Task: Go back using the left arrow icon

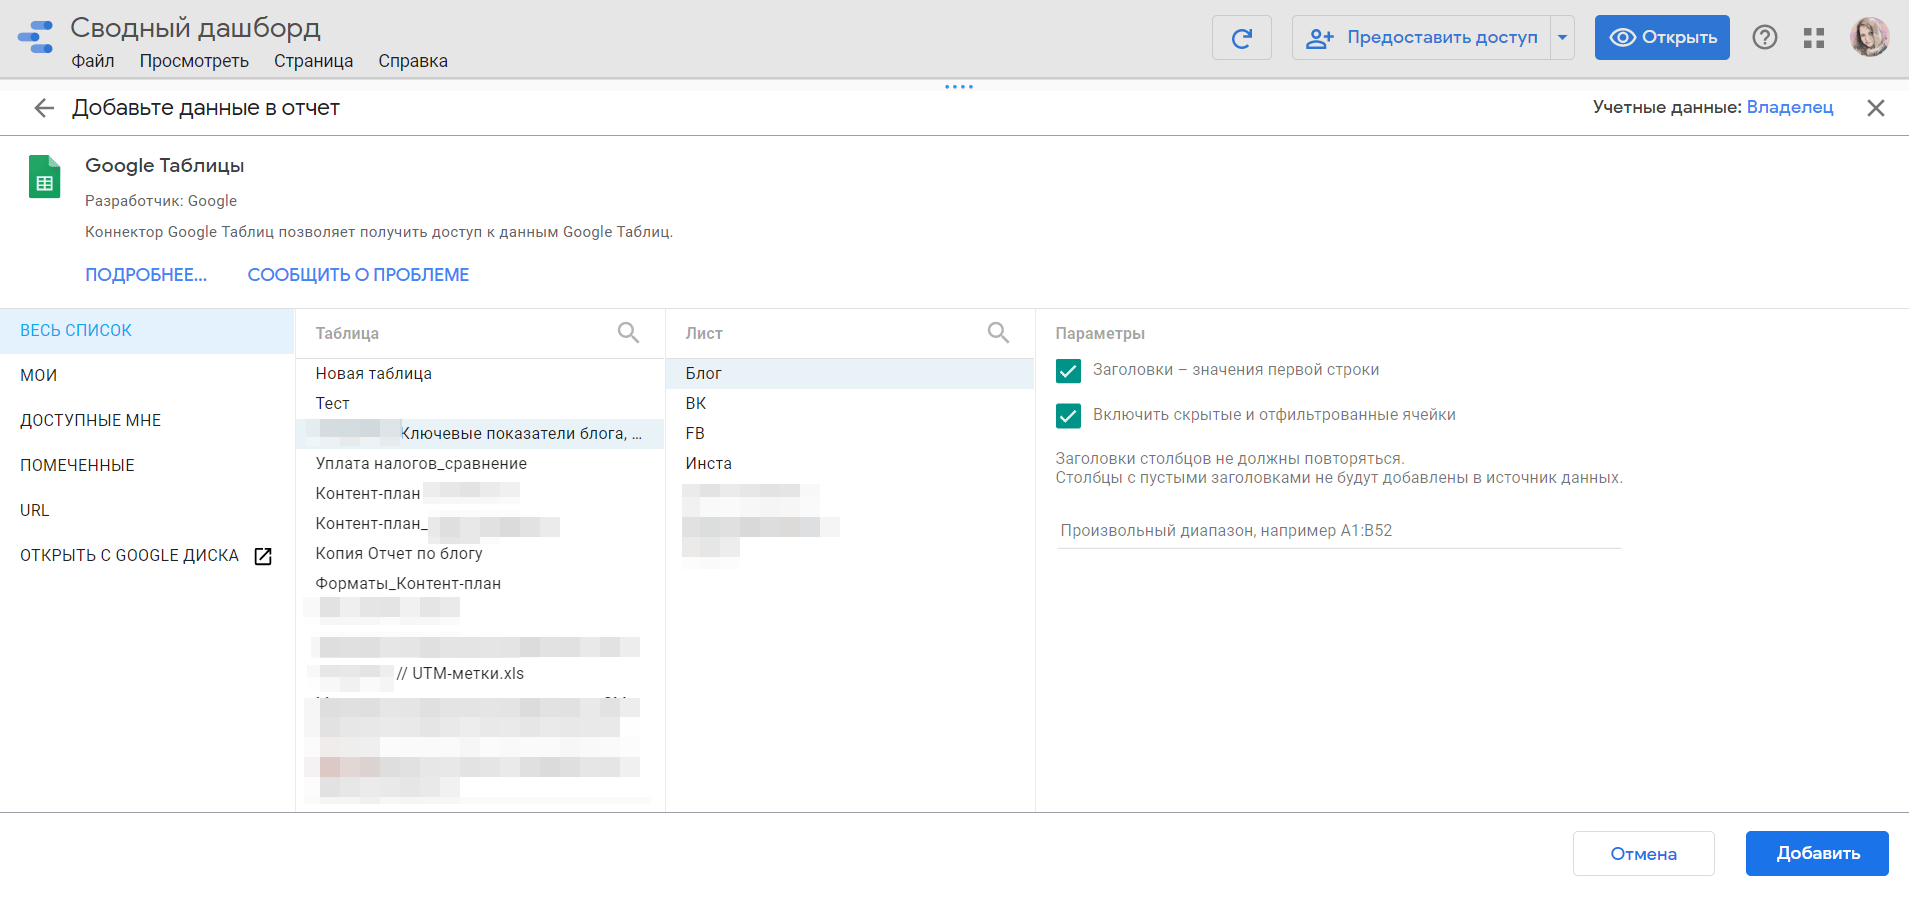Action: pos(44,108)
